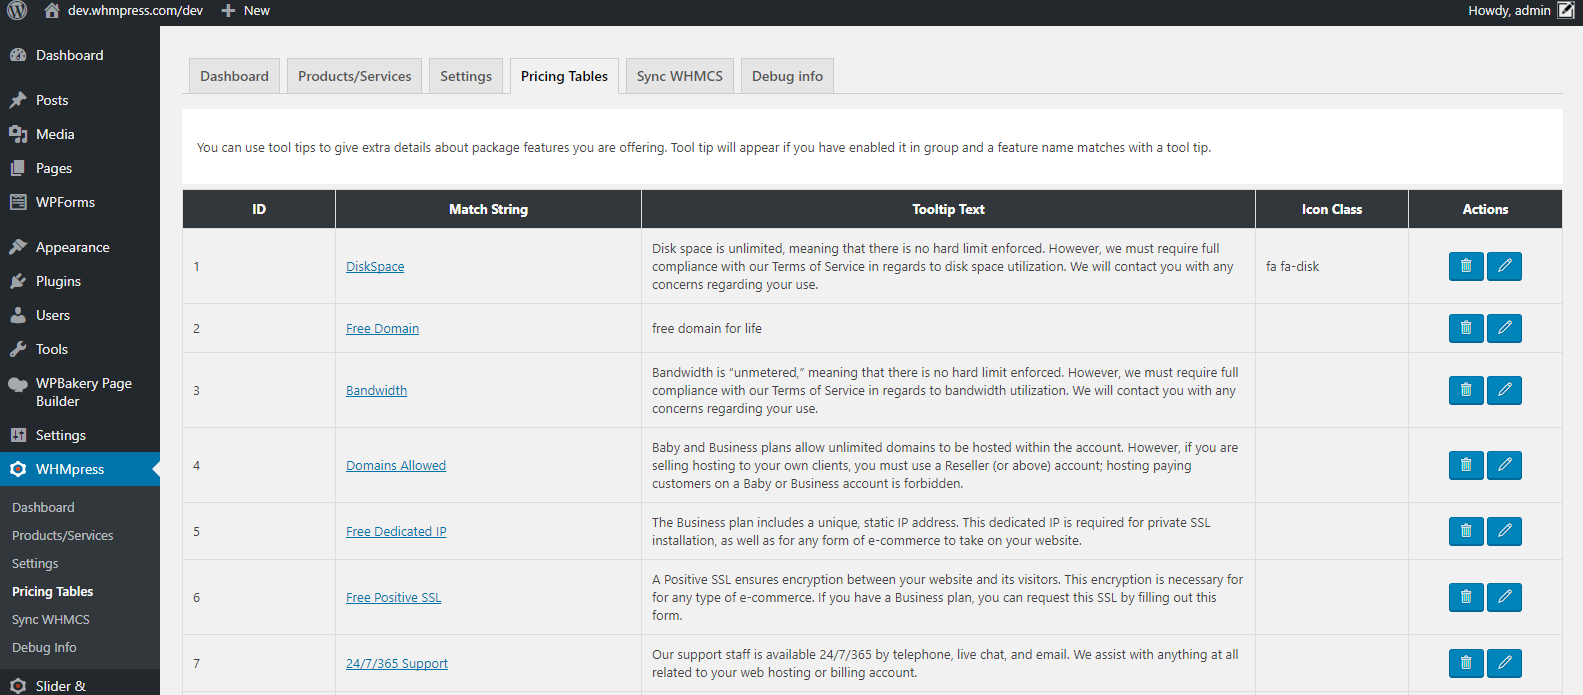
Task: Open the Free Dedicated IP link
Action: click(x=396, y=531)
